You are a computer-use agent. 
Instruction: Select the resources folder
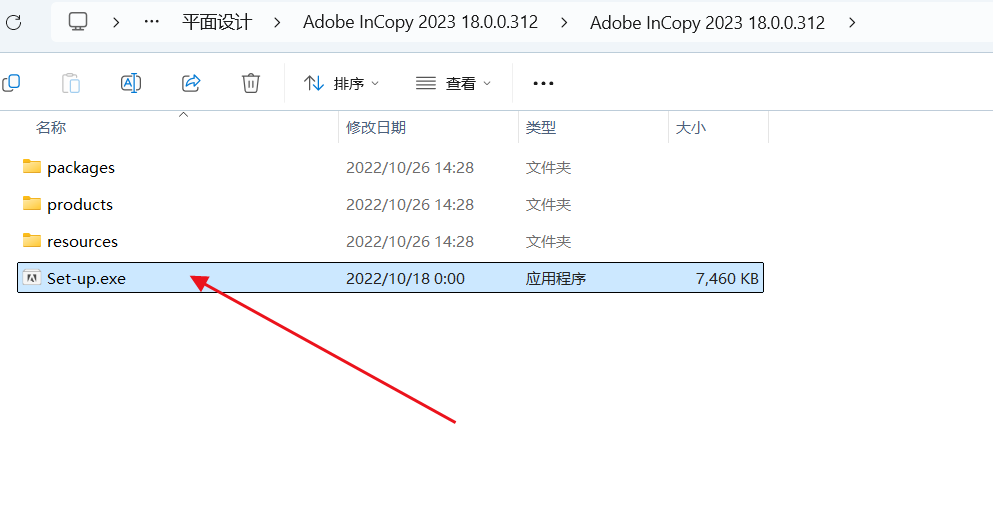point(82,241)
